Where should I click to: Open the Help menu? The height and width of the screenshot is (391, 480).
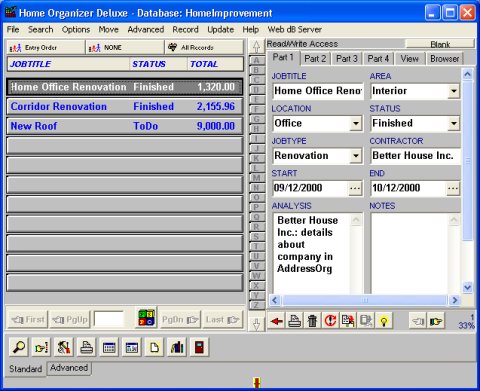[x=251, y=29]
